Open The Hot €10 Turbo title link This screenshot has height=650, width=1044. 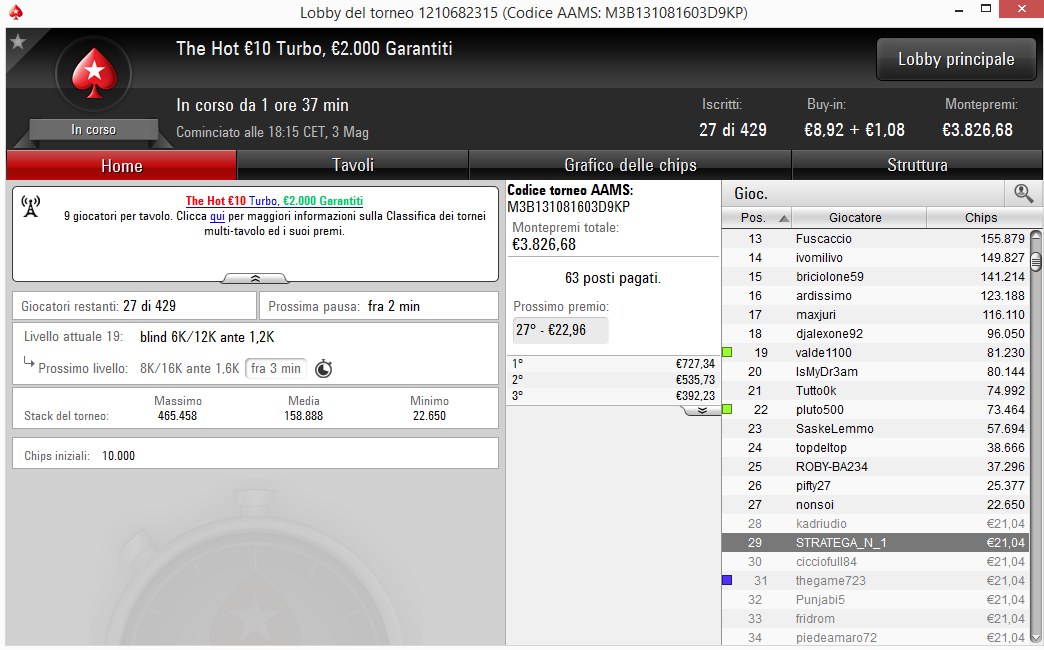coord(274,201)
